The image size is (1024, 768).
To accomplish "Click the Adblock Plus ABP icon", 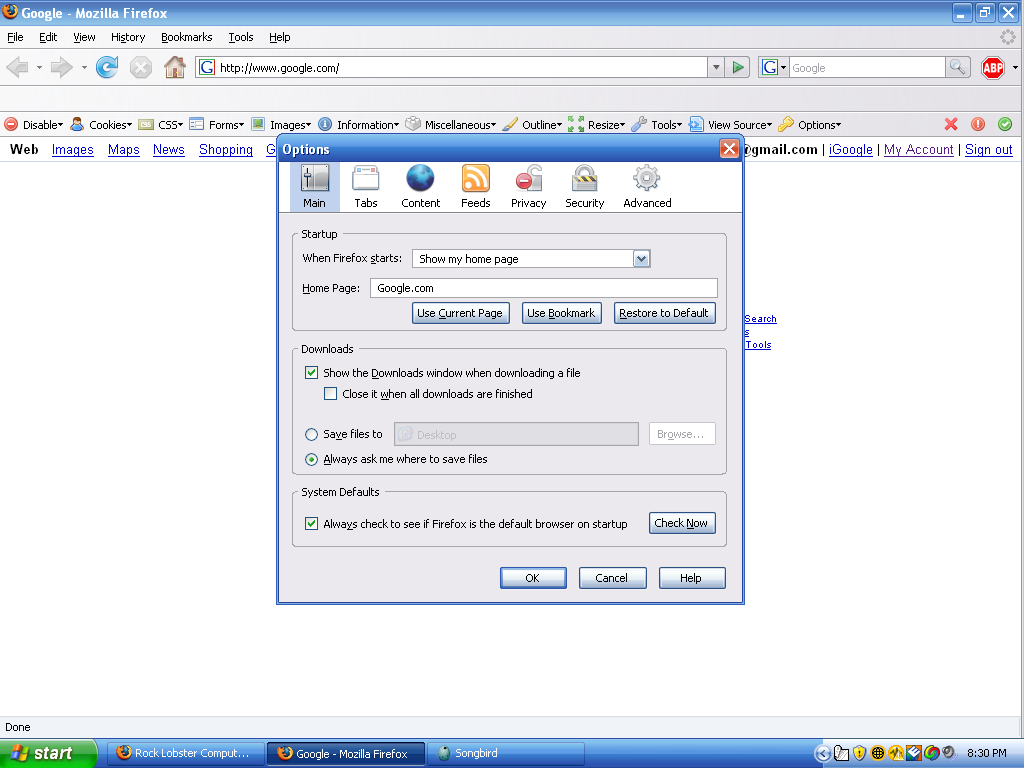I will coord(993,67).
